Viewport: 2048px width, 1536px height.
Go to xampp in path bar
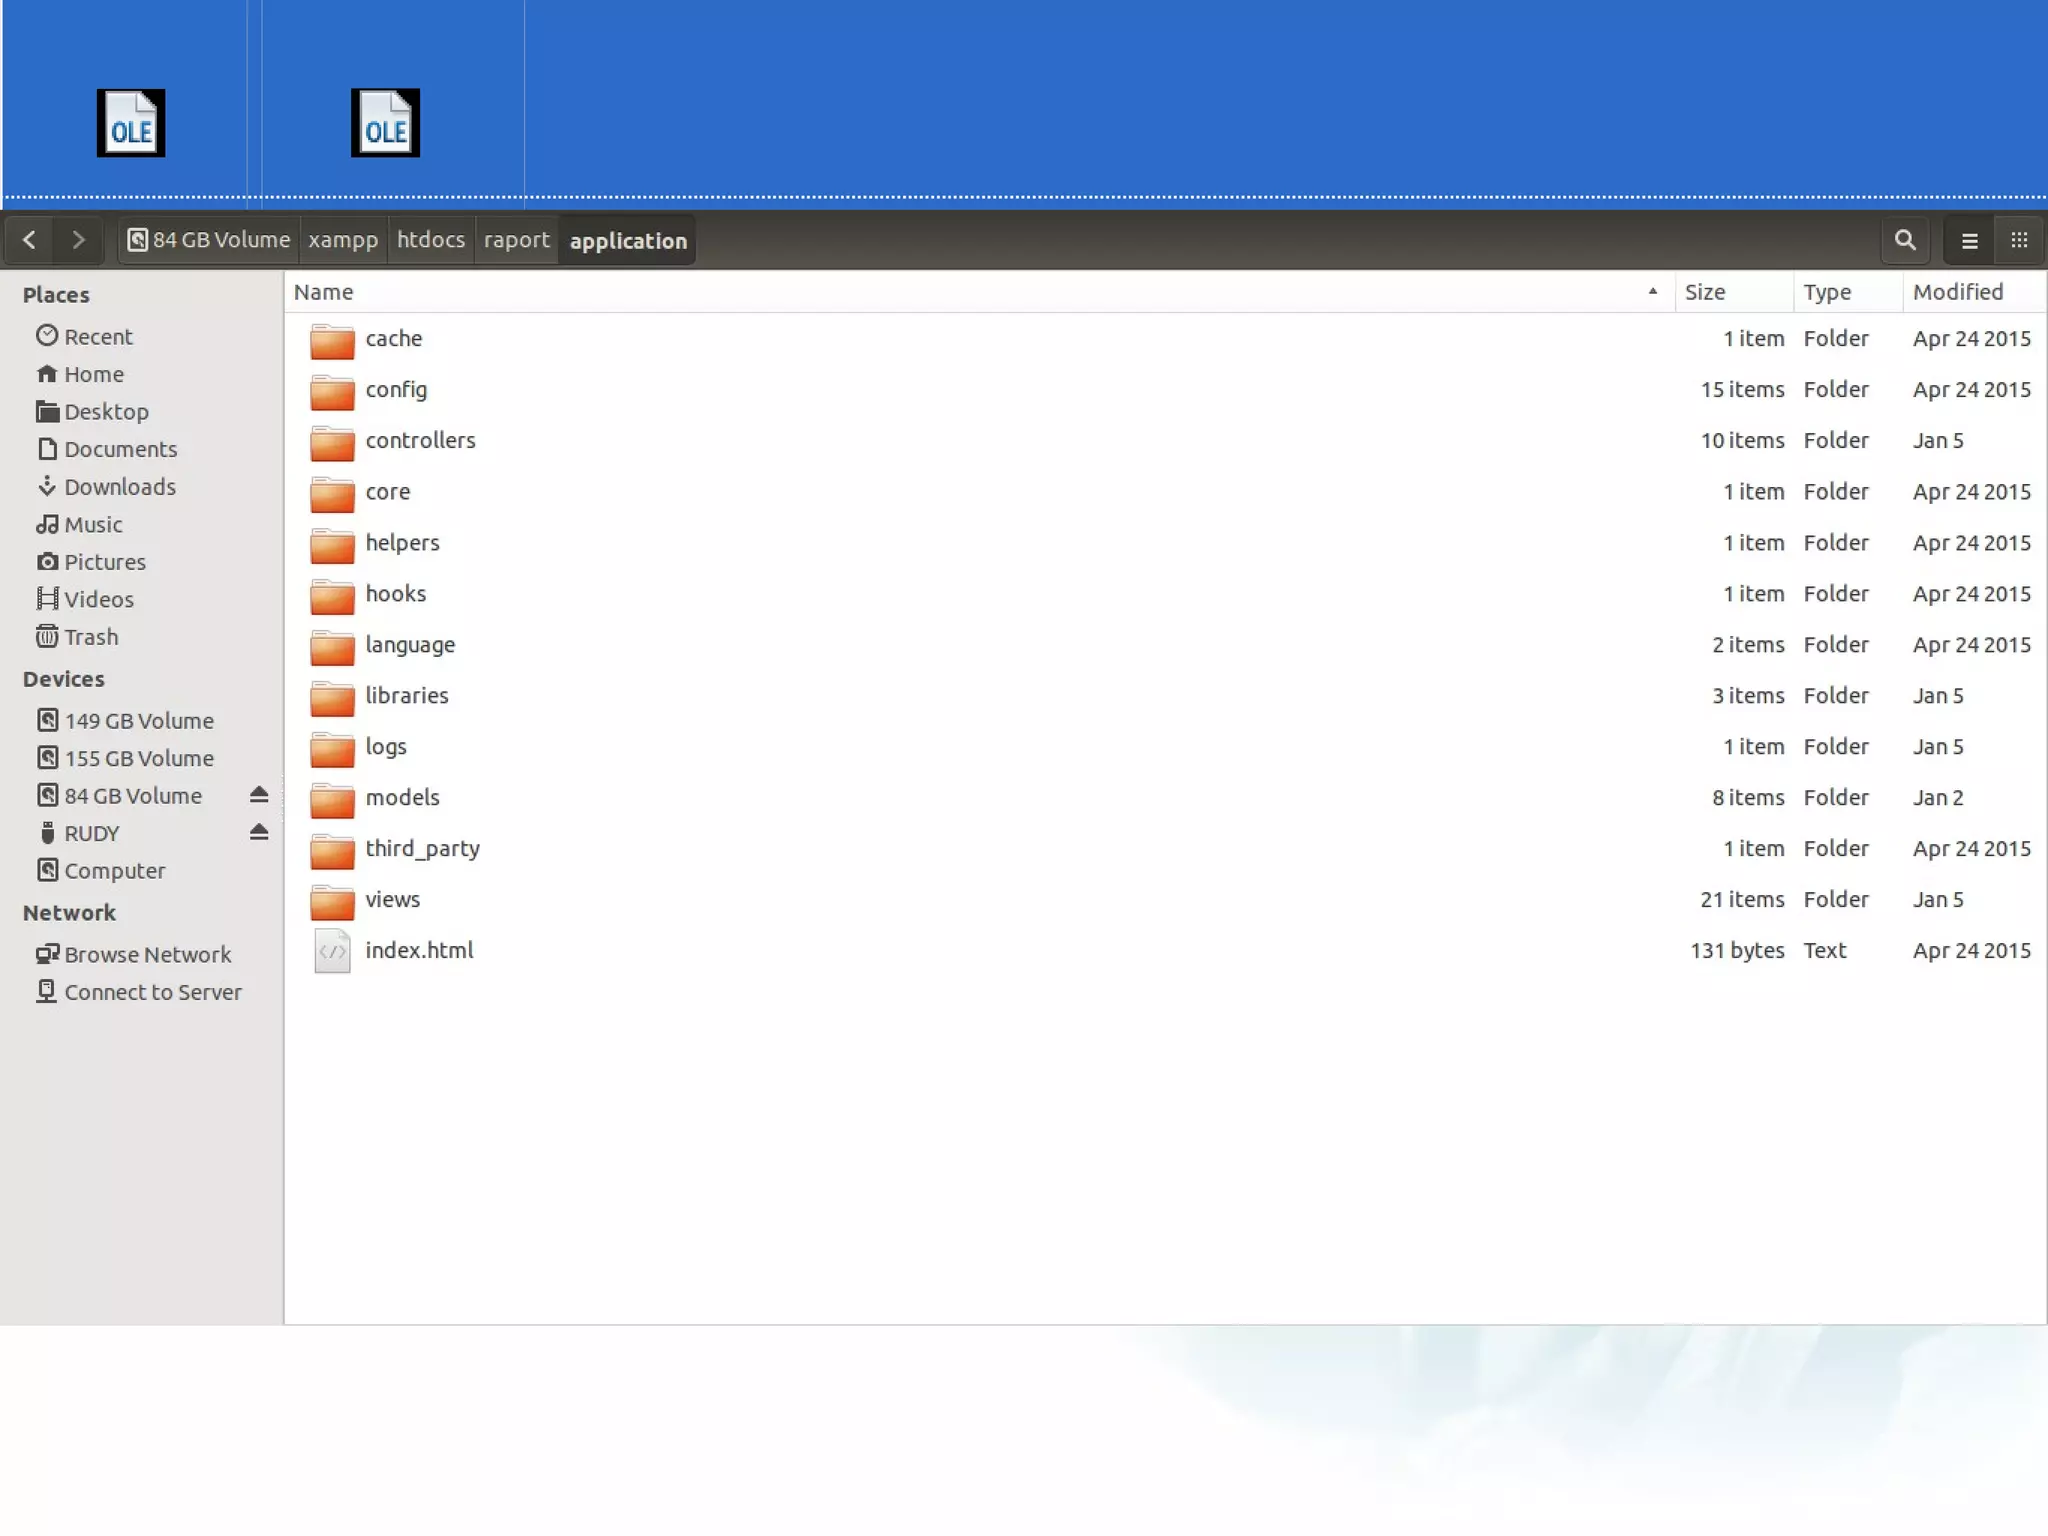(343, 240)
